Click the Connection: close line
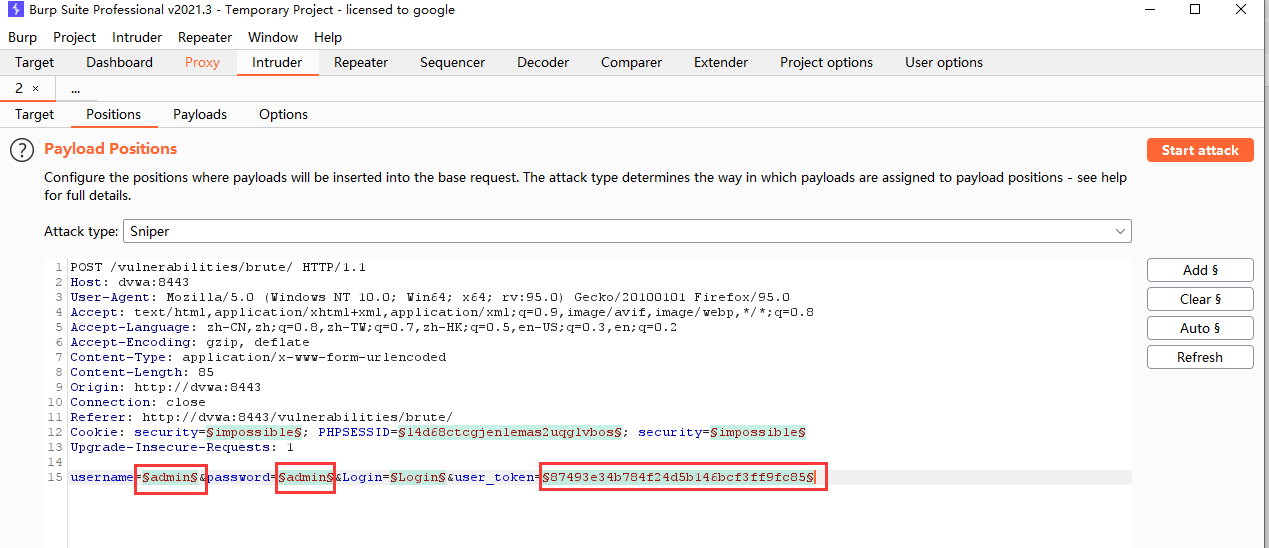This screenshot has width=1269, height=548. tap(137, 402)
